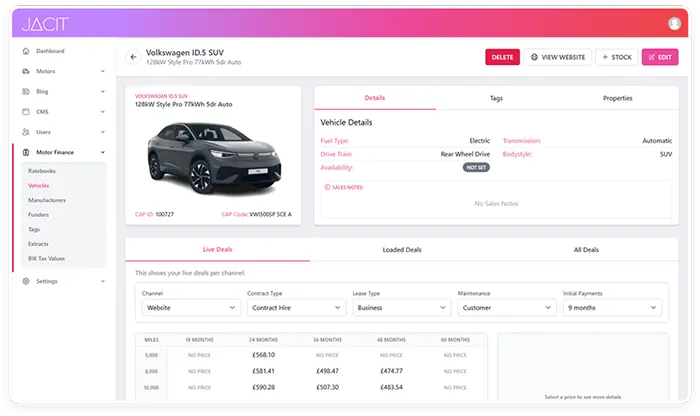Screen dimensions: 700x416
Task: Switch to the Tags tab
Action: [x=496, y=98]
